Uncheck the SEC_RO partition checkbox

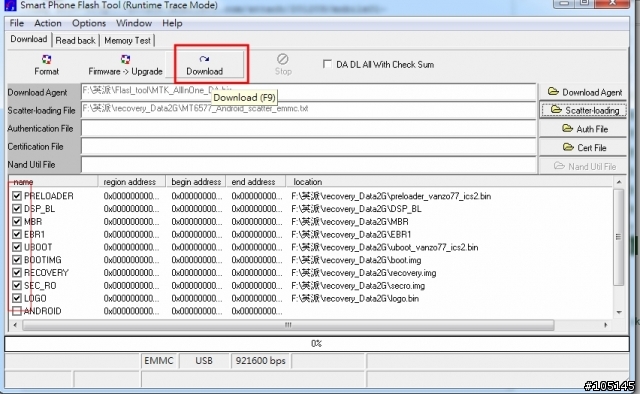(17, 285)
